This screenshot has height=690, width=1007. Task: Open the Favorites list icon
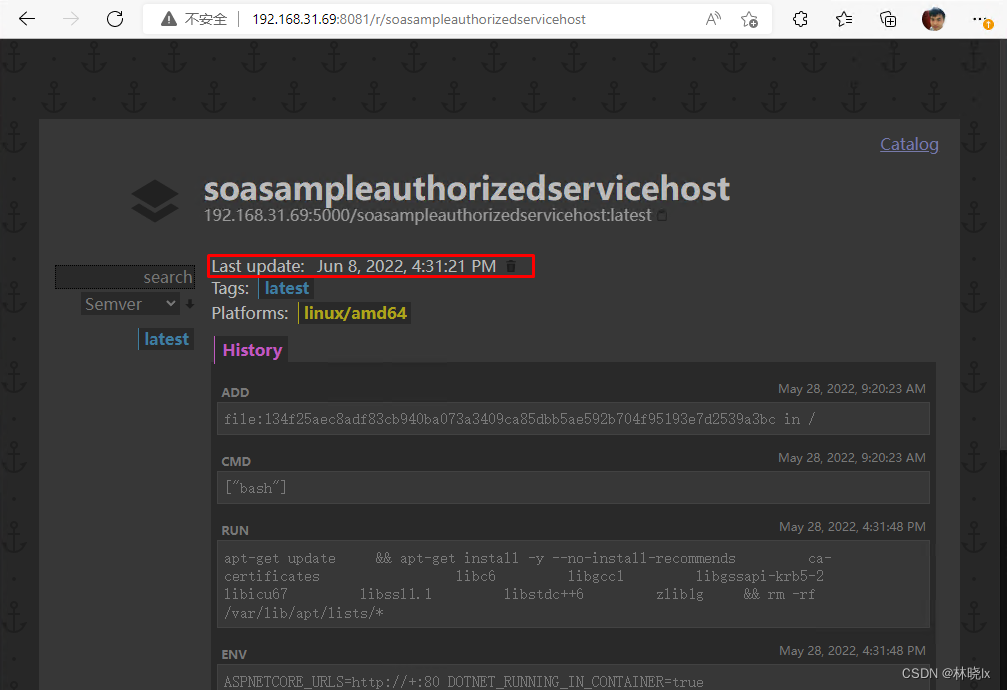[x=844, y=19]
